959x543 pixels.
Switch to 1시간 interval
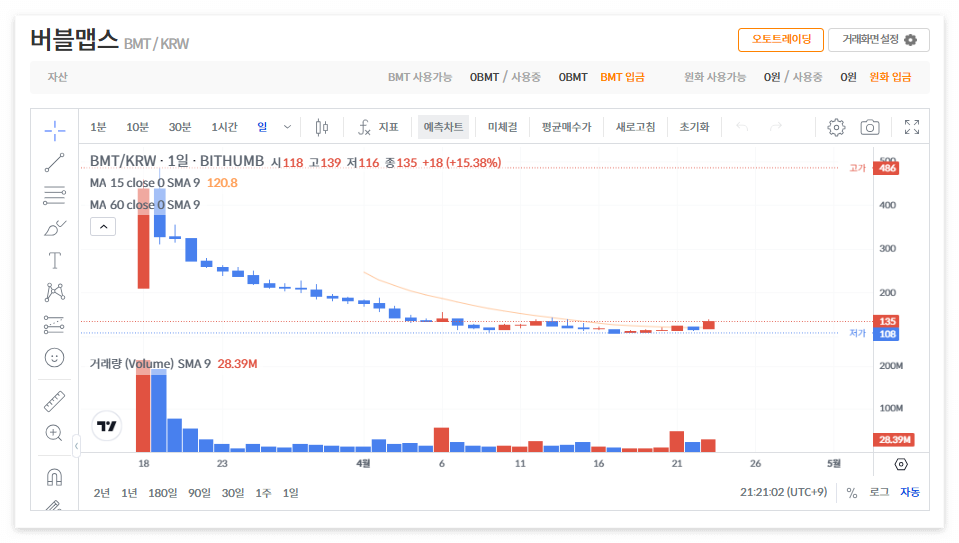coord(224,127)
